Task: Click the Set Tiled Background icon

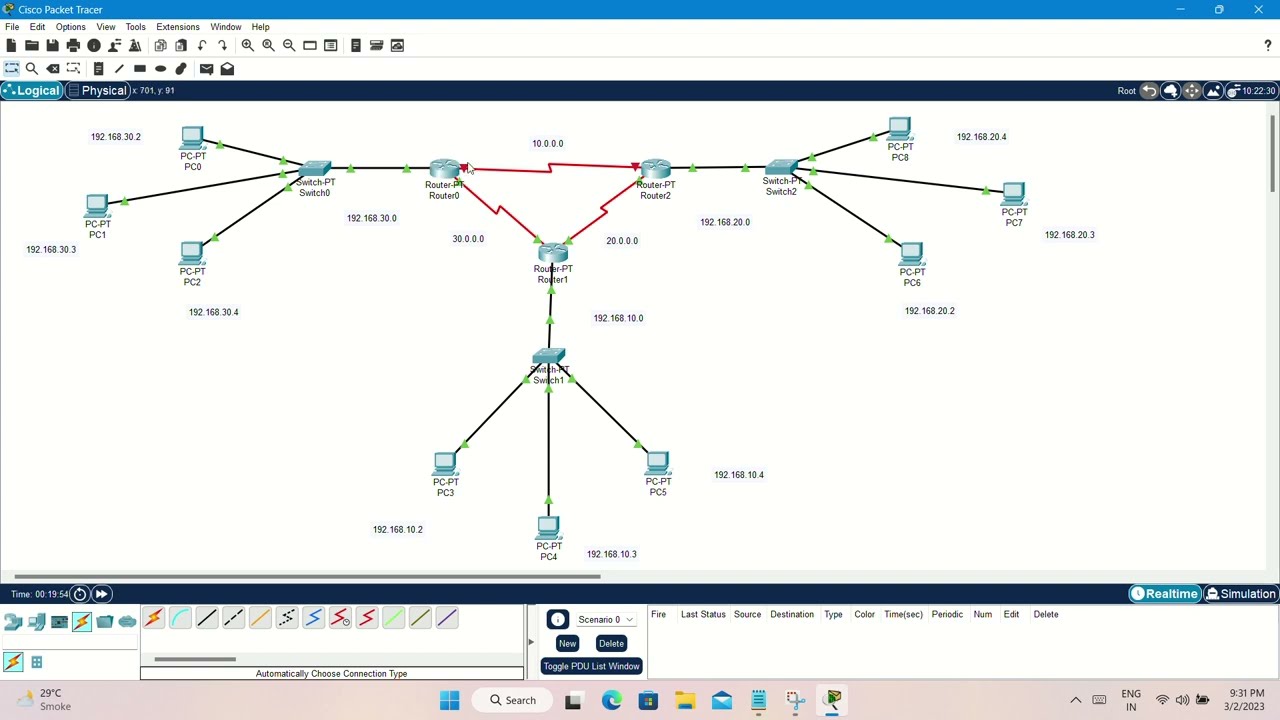Action: pyautogui.click(x=1213, y=91)
